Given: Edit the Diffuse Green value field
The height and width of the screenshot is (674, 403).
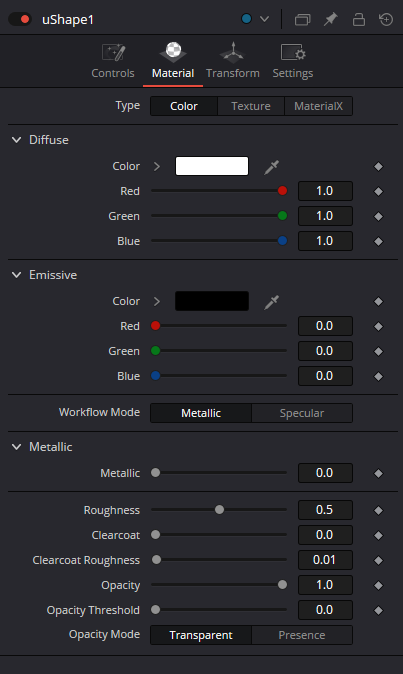Looking at the screenshot, I should [325, 216].
